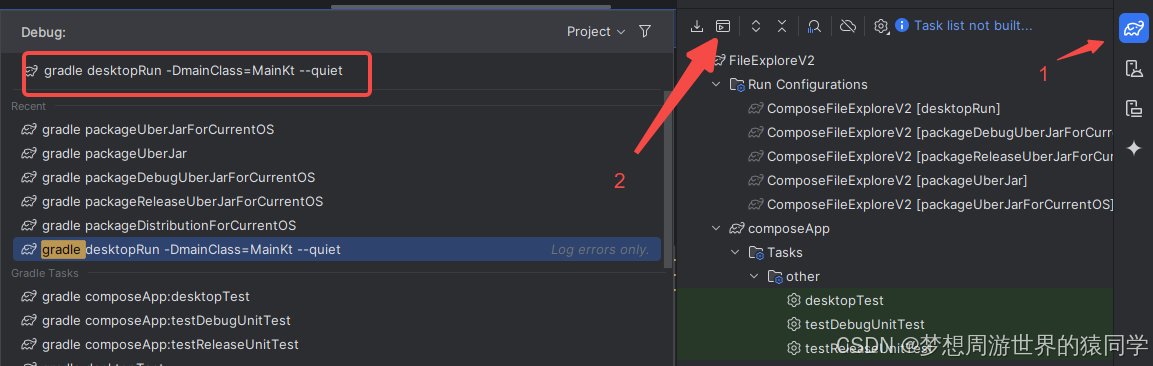Click the Analyze Dependencies icon
Screen dimensions: 1153x366
[x=814, y=26]
